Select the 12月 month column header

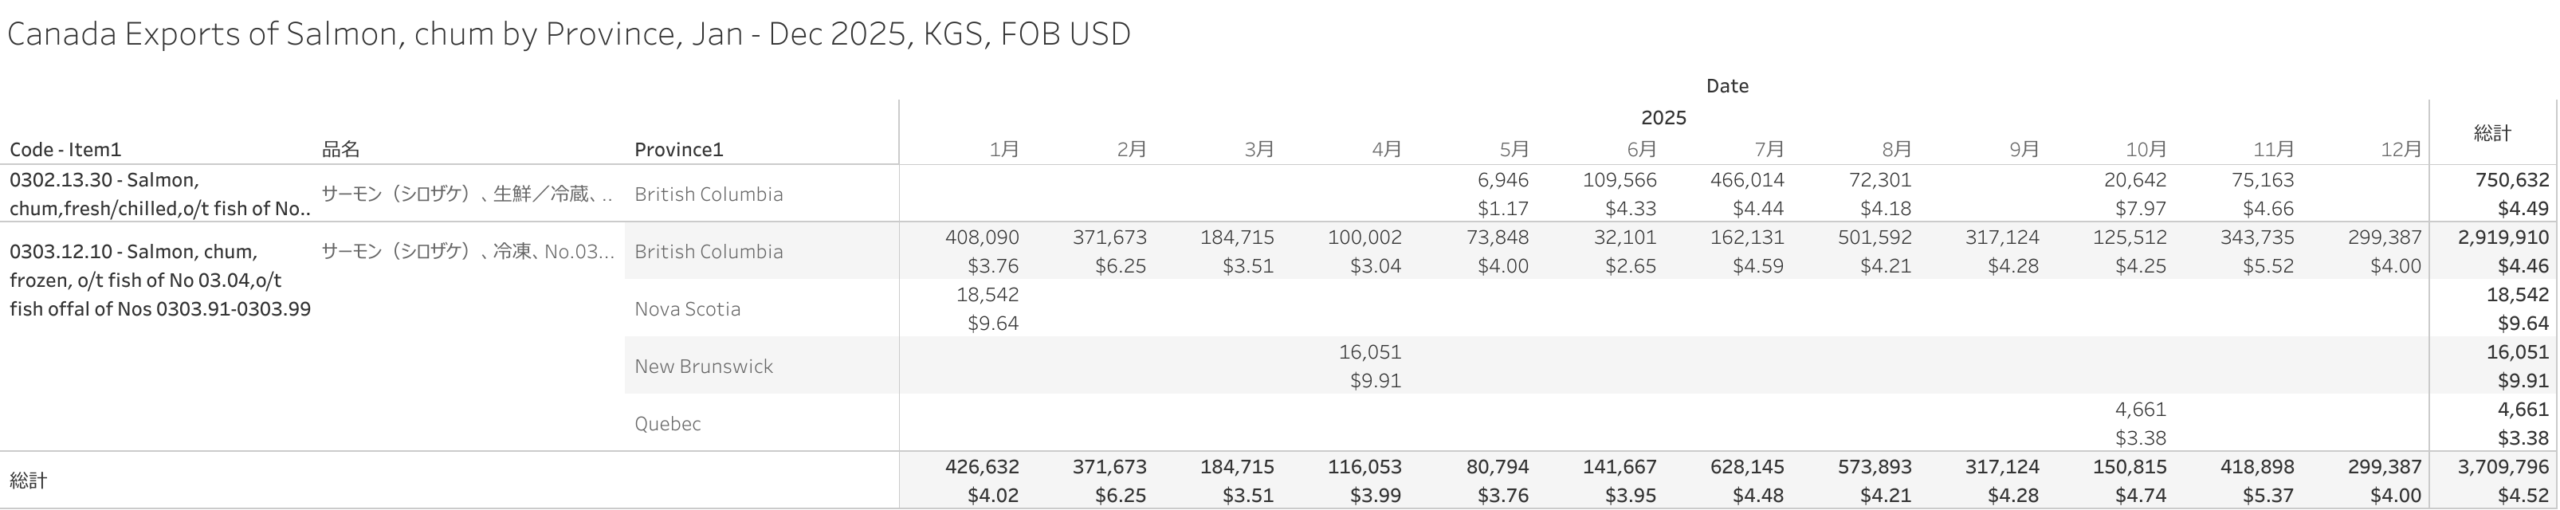[x=2400, y=150]
